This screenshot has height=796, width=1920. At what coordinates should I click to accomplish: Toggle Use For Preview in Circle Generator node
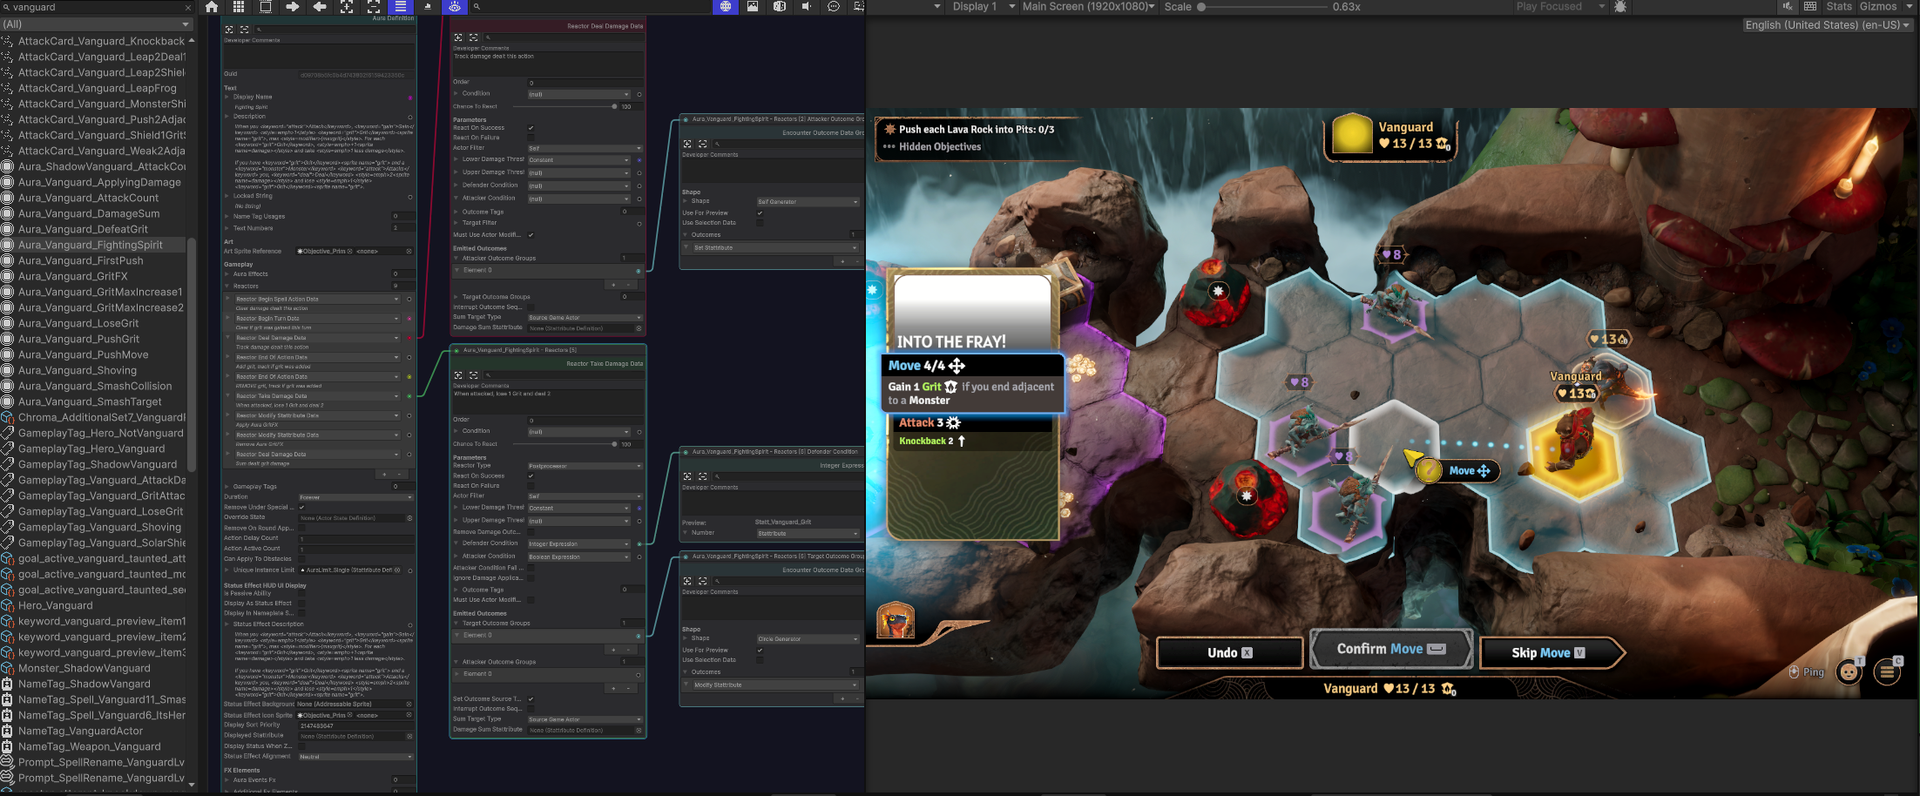tap(760, 650)
